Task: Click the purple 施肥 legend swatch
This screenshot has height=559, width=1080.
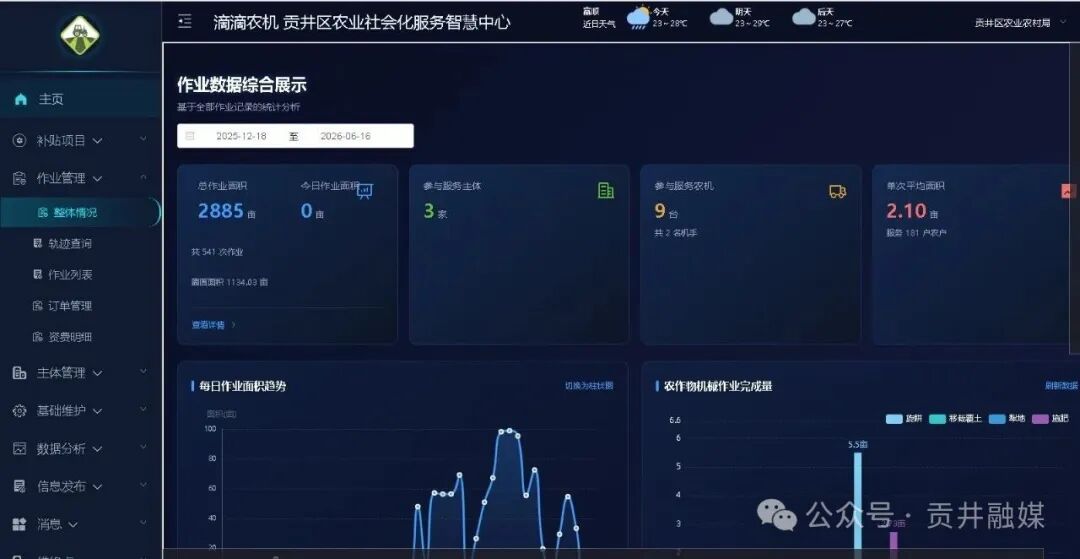Action: 1040,419
